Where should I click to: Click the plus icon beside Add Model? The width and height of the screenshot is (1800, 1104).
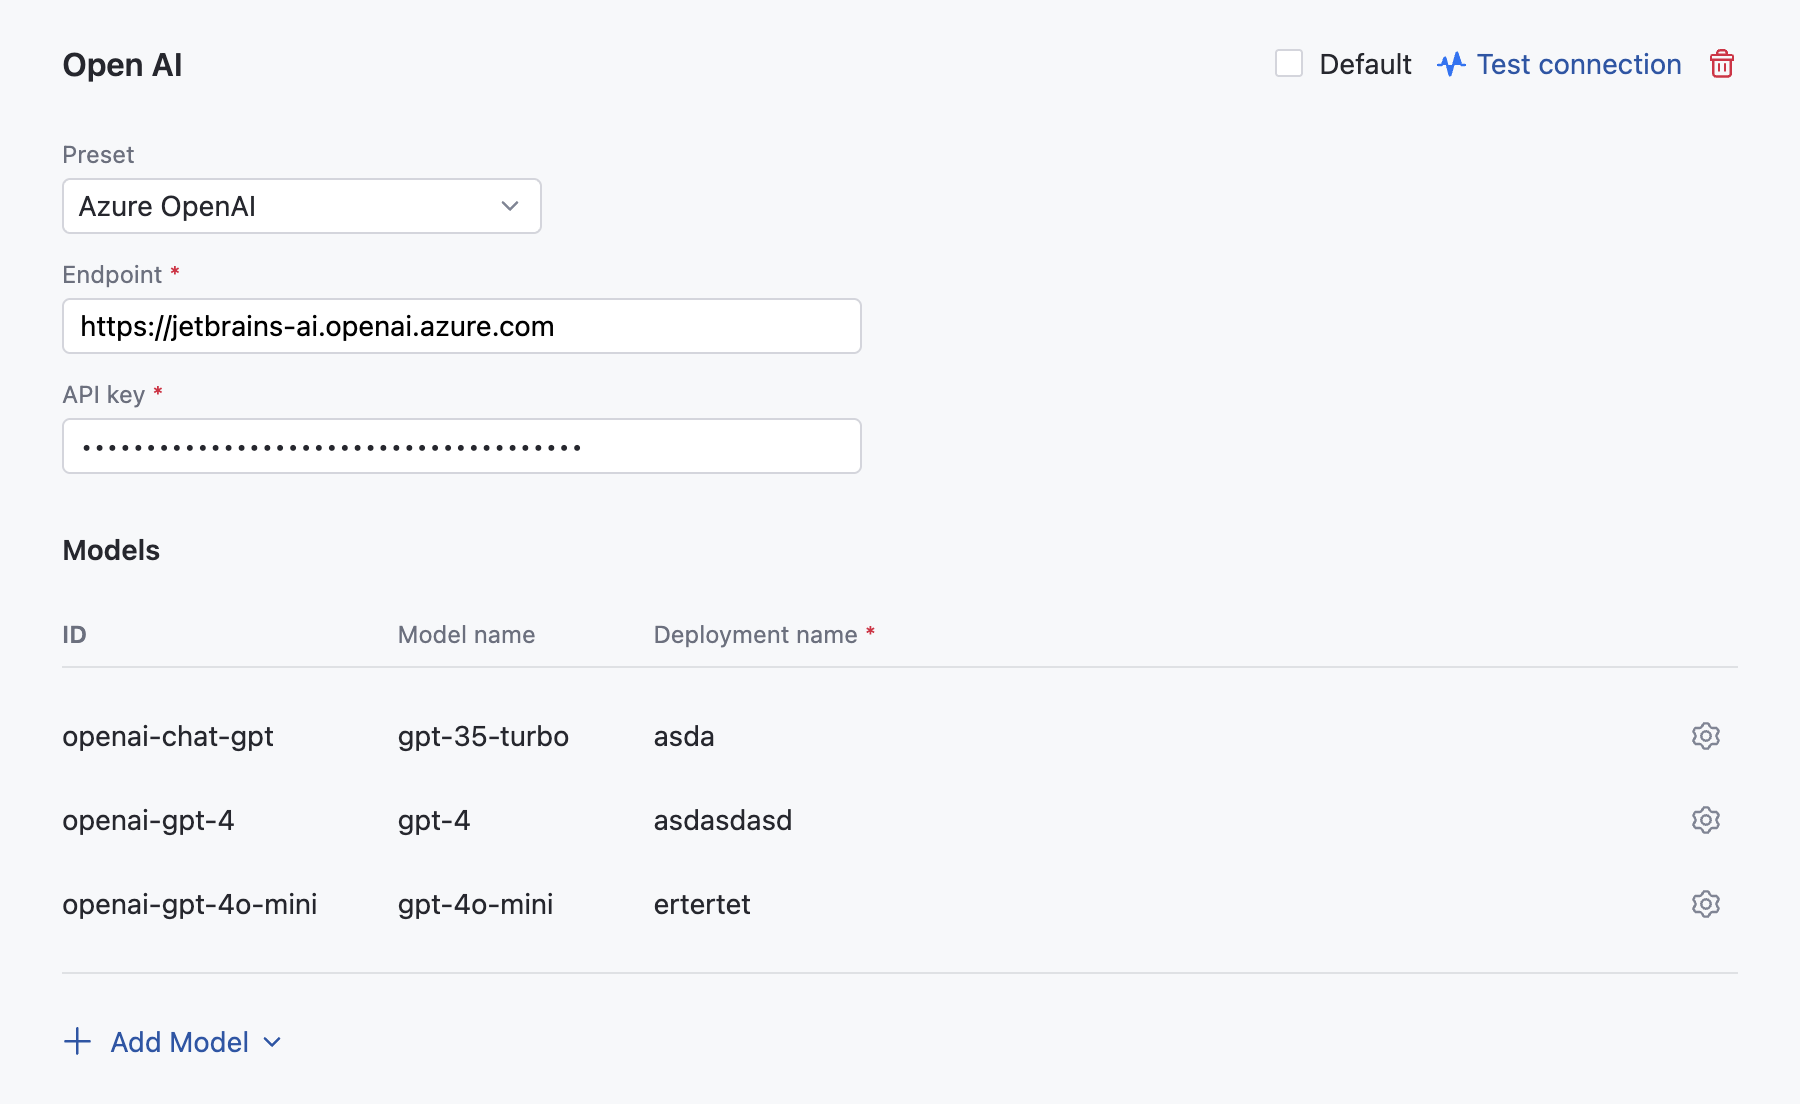77,1042
